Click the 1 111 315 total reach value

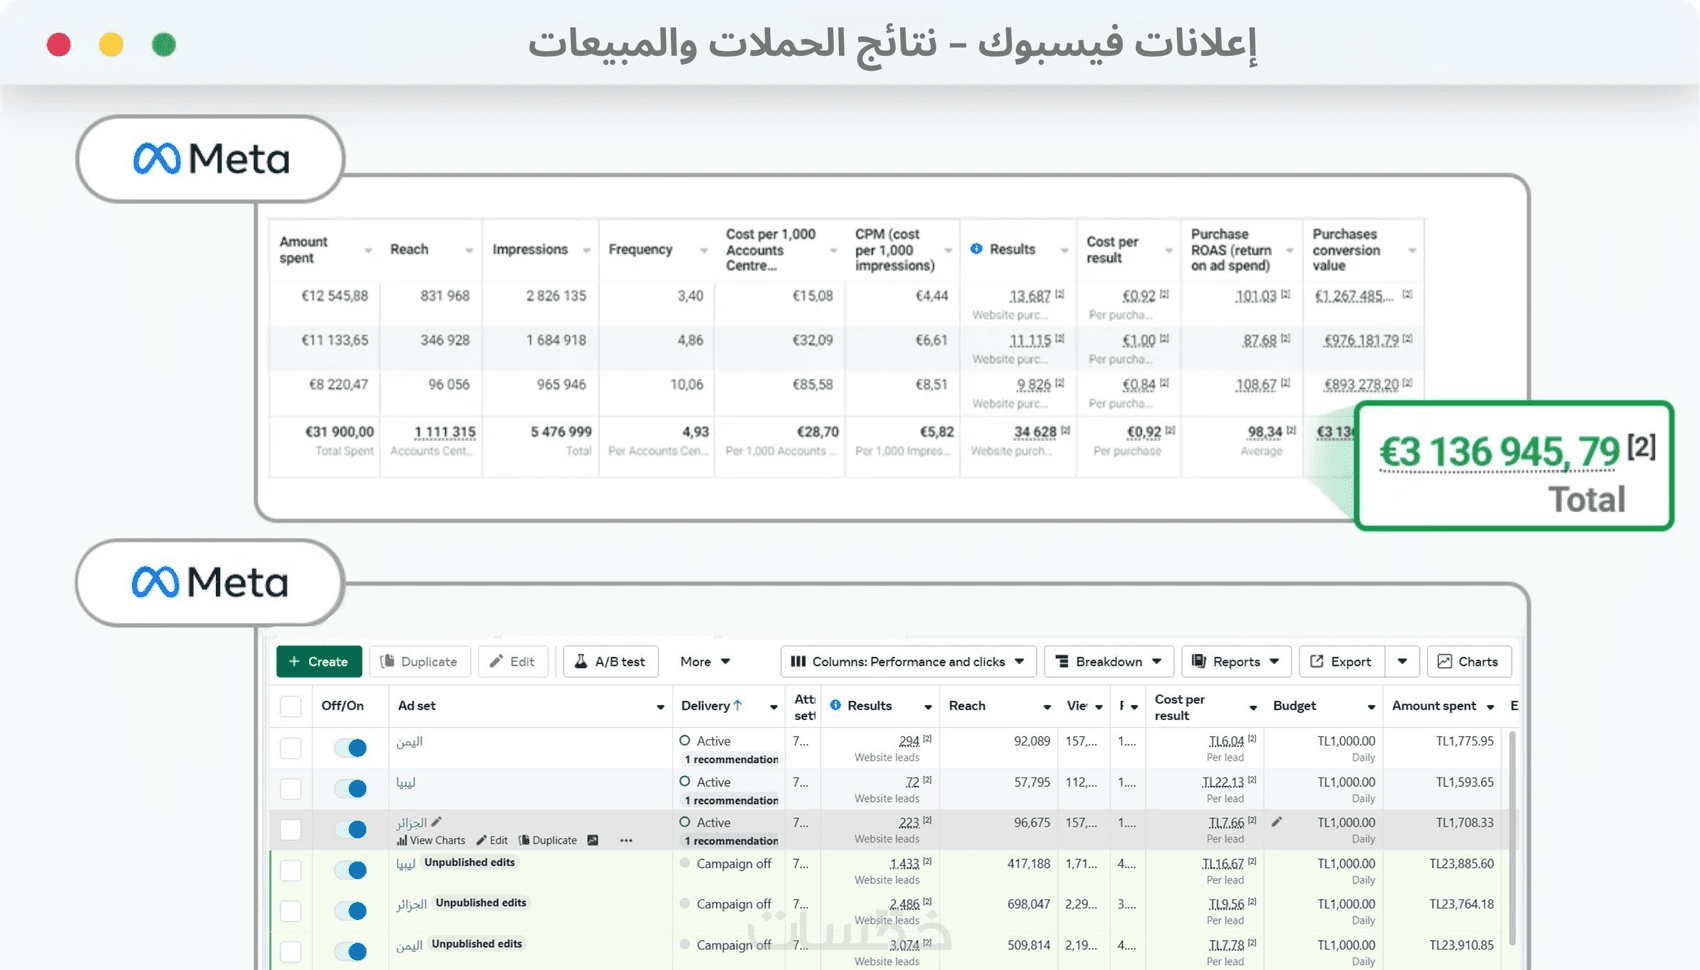coord(445,432)
